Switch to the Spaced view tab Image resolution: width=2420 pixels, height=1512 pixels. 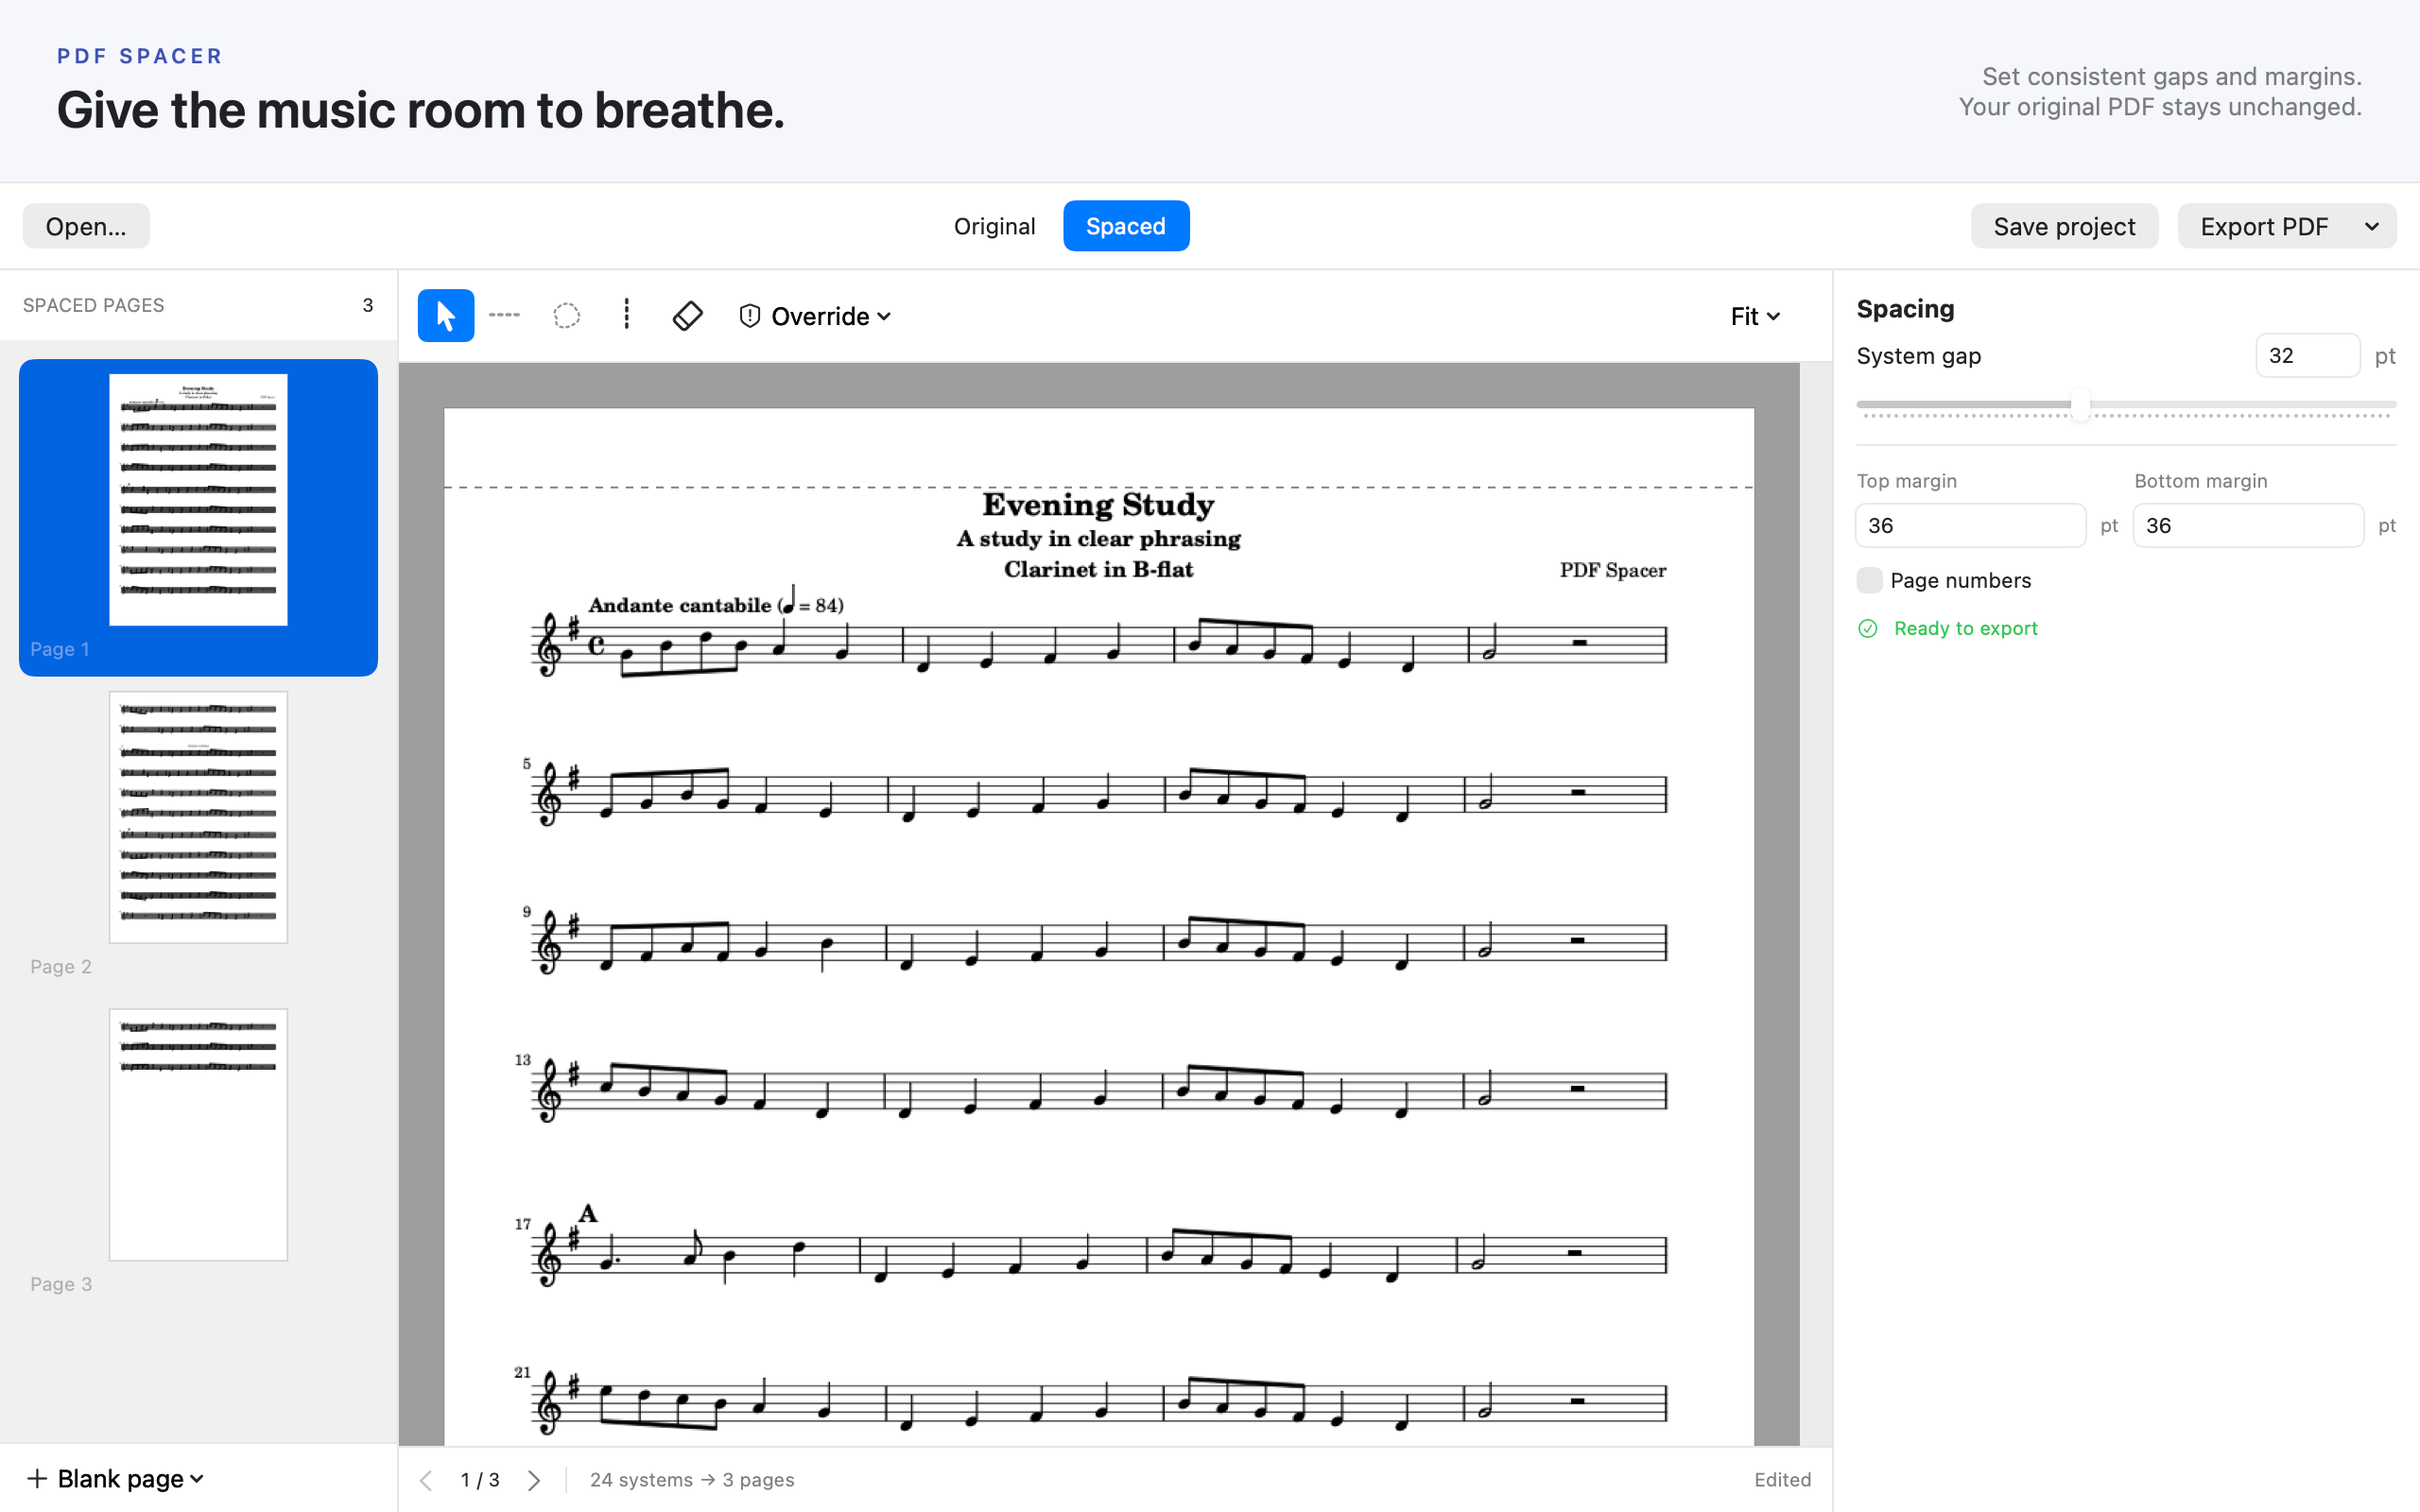click(x=1126, y=226)
